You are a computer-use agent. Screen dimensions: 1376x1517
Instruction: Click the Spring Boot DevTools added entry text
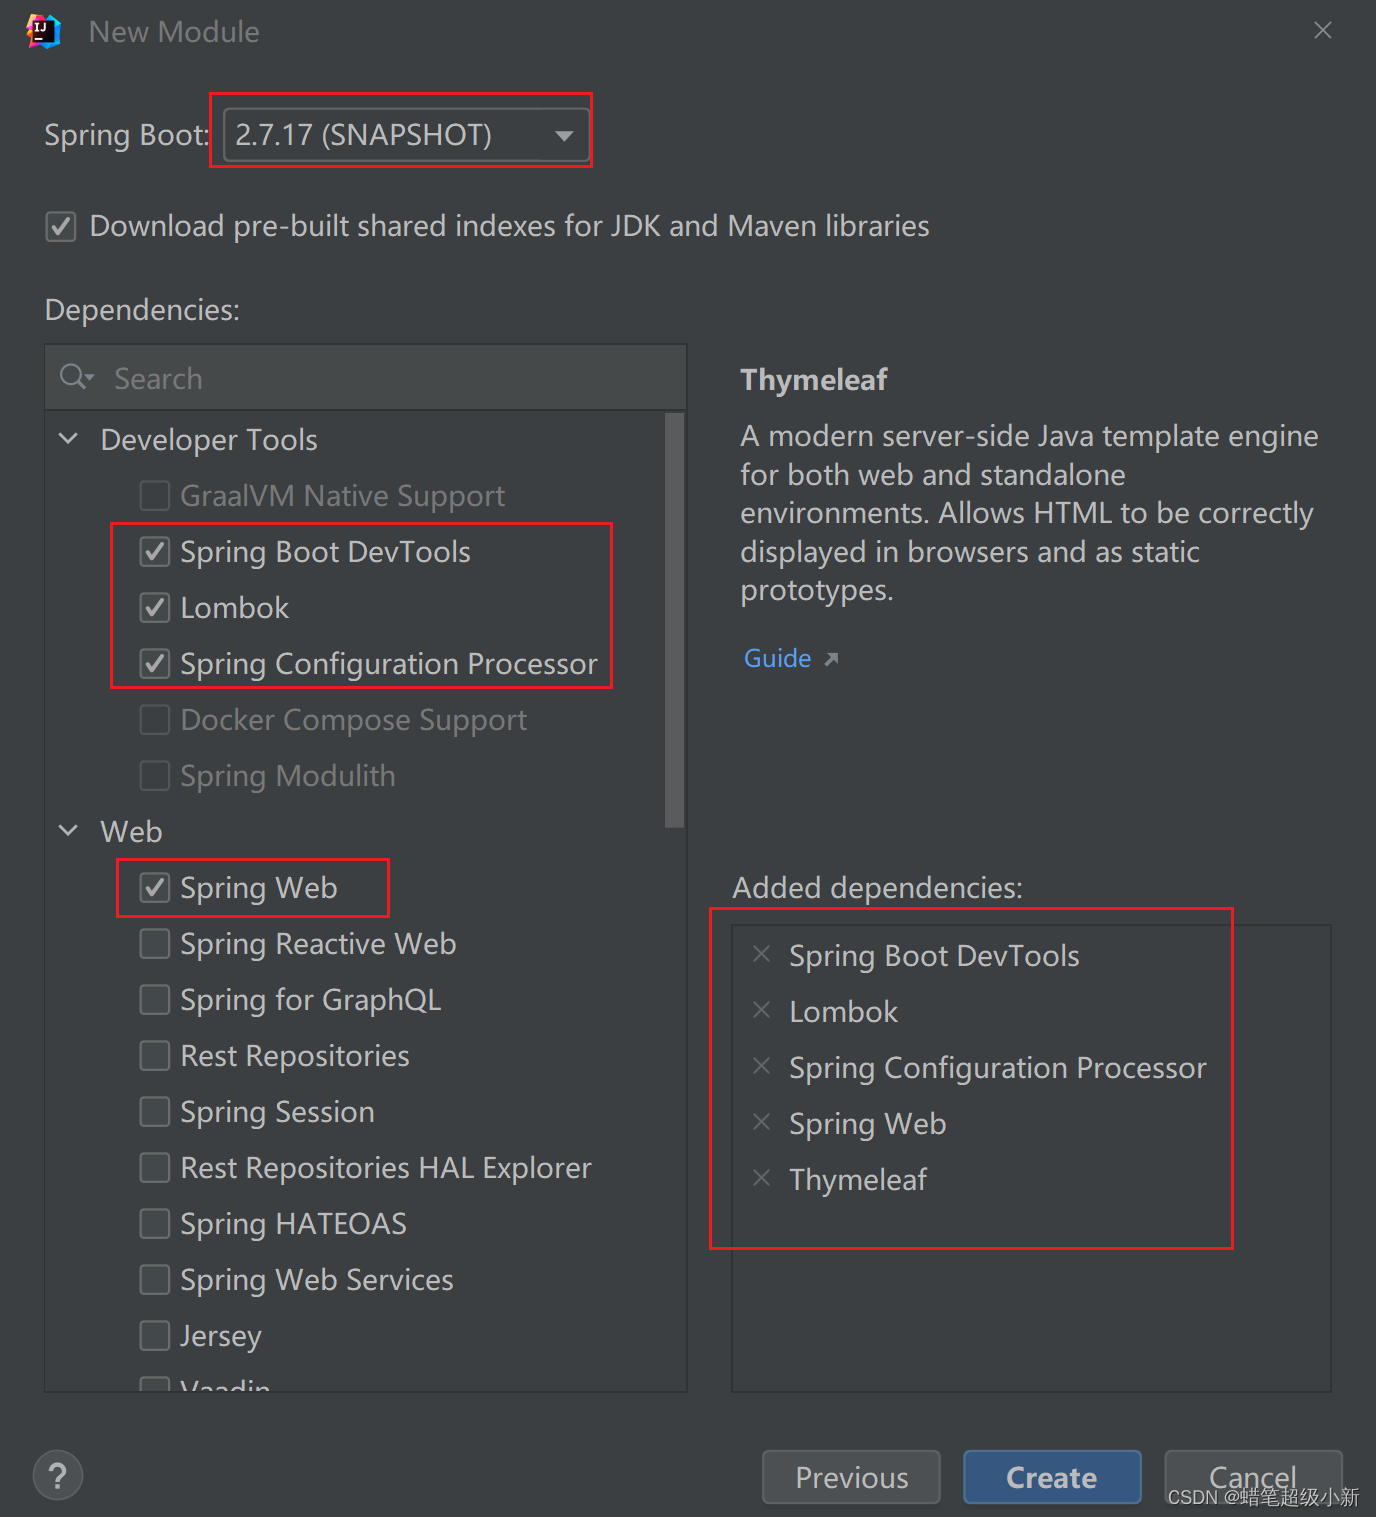(934, 955)
